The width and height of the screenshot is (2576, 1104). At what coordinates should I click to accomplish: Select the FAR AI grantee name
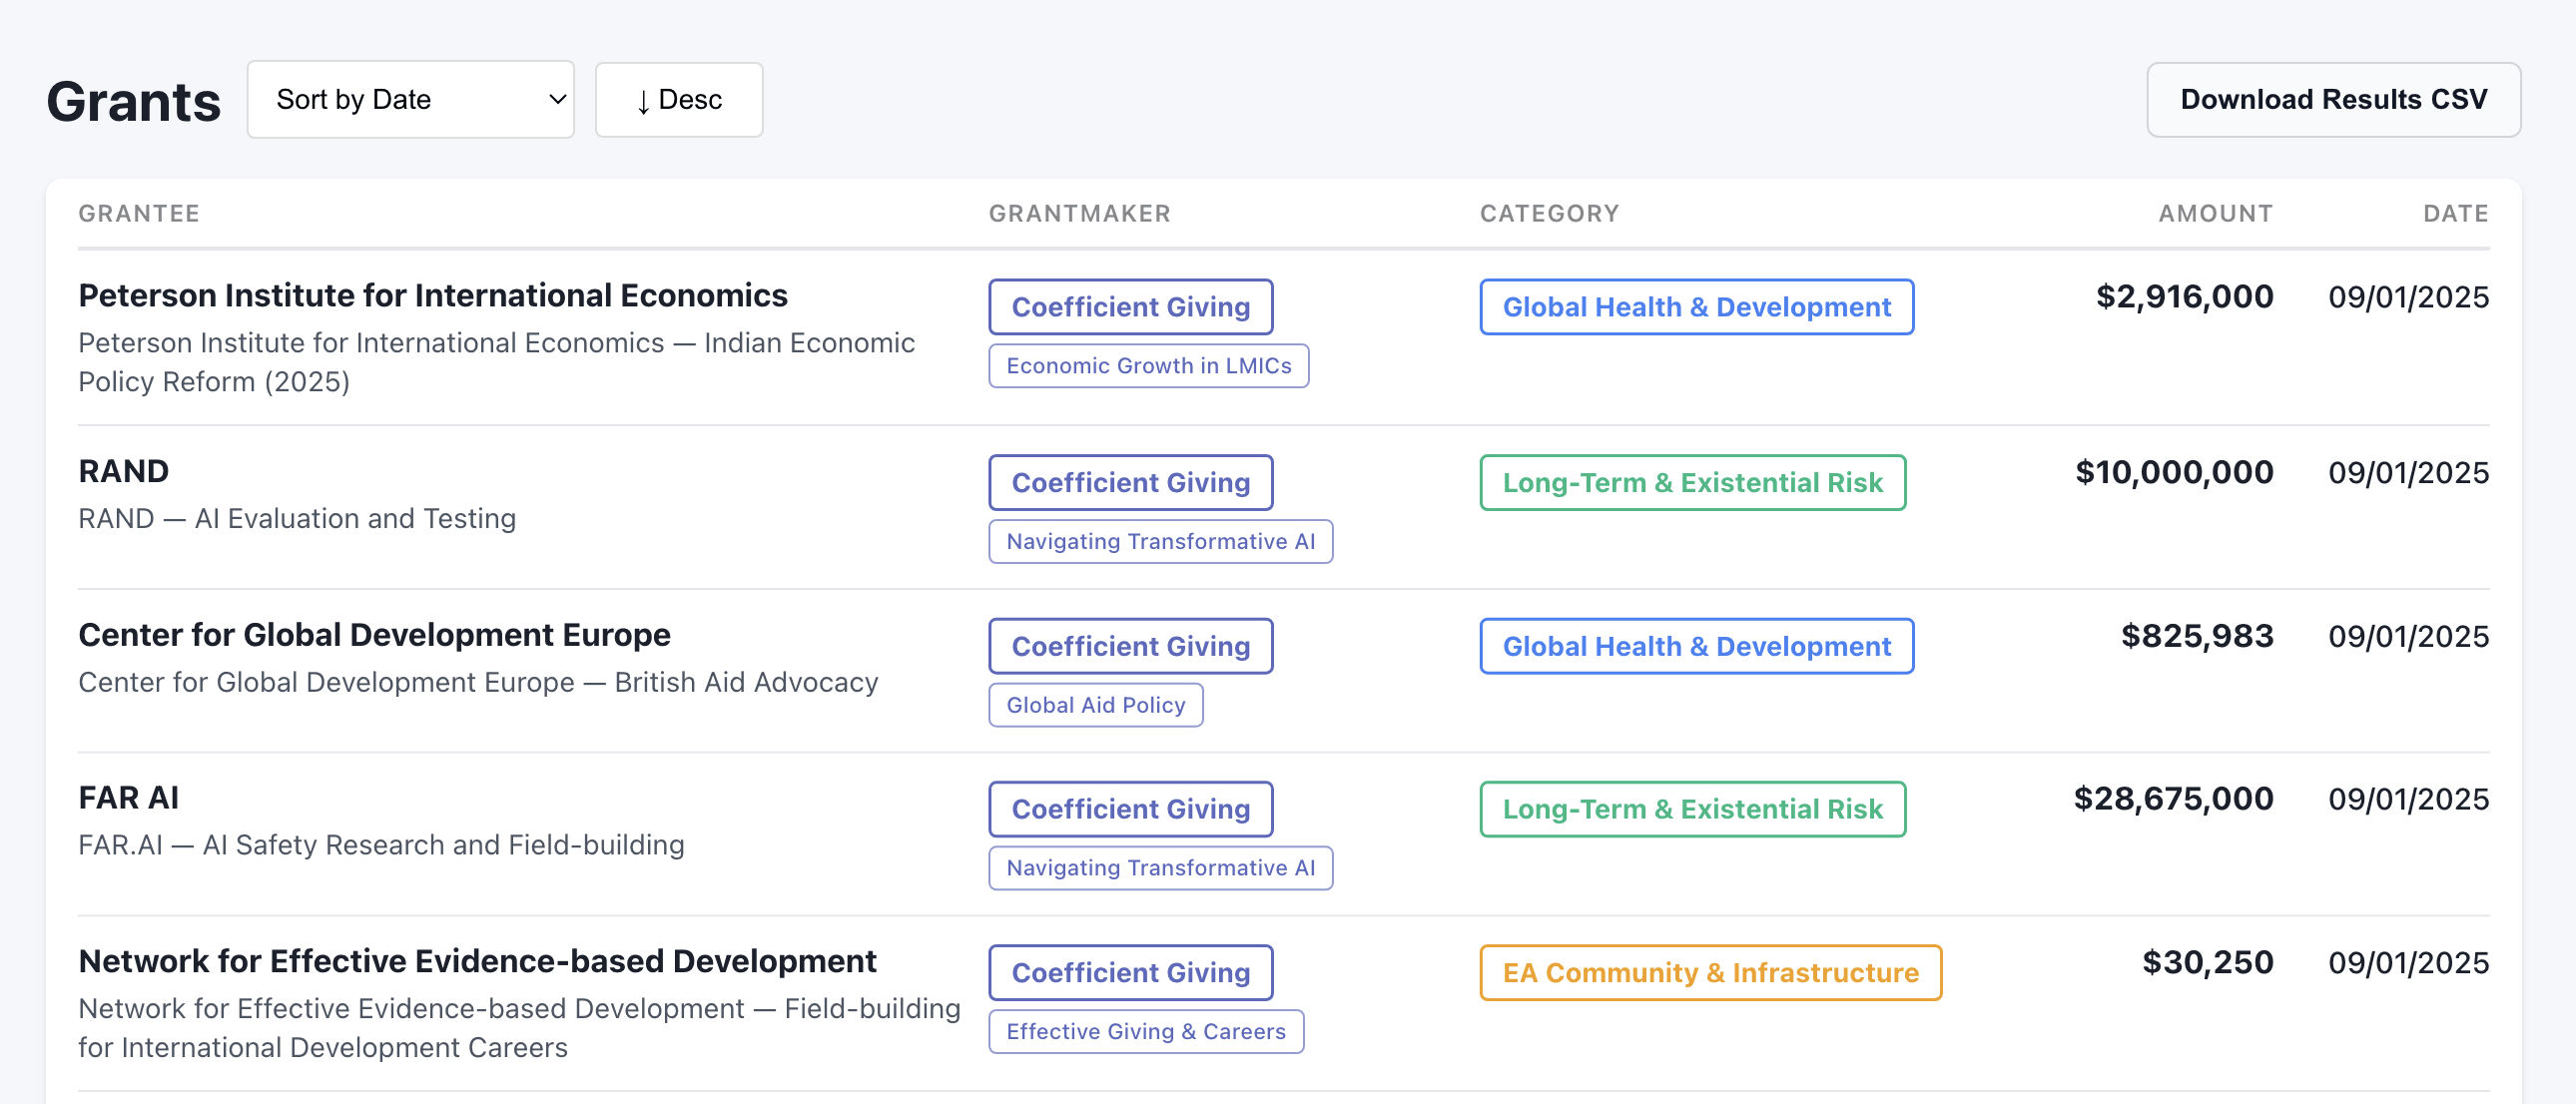[x=128, y=798]
